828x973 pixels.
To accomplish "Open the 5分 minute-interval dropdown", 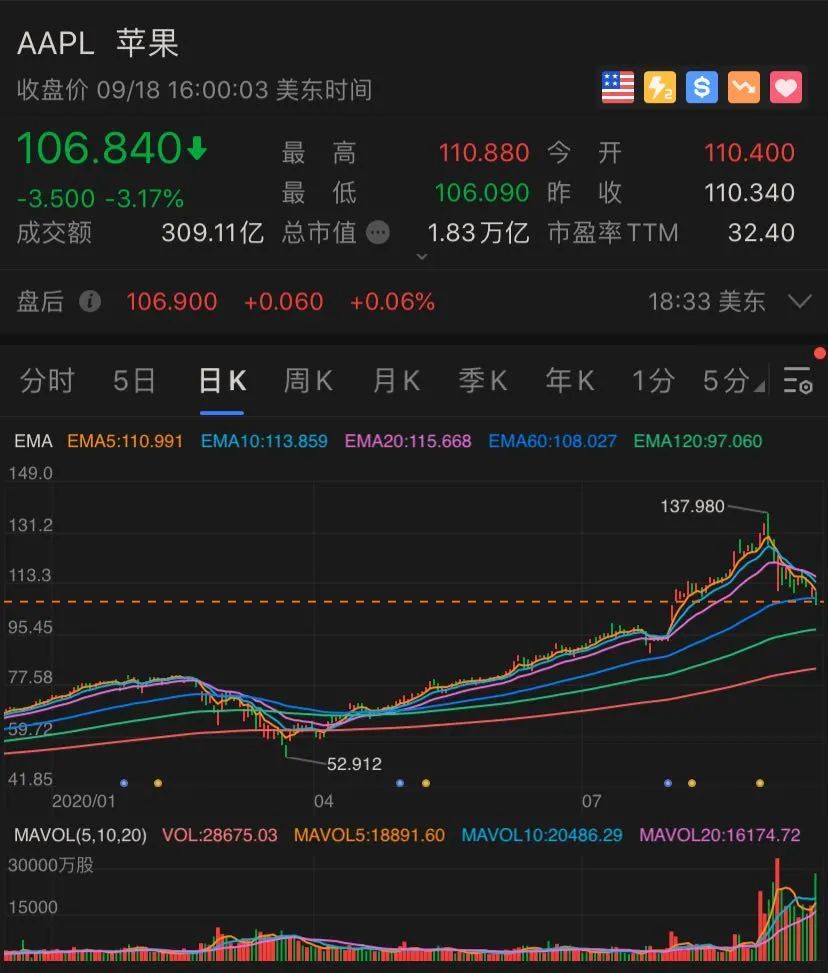I will pyautogui.click(x=733, y=380).
